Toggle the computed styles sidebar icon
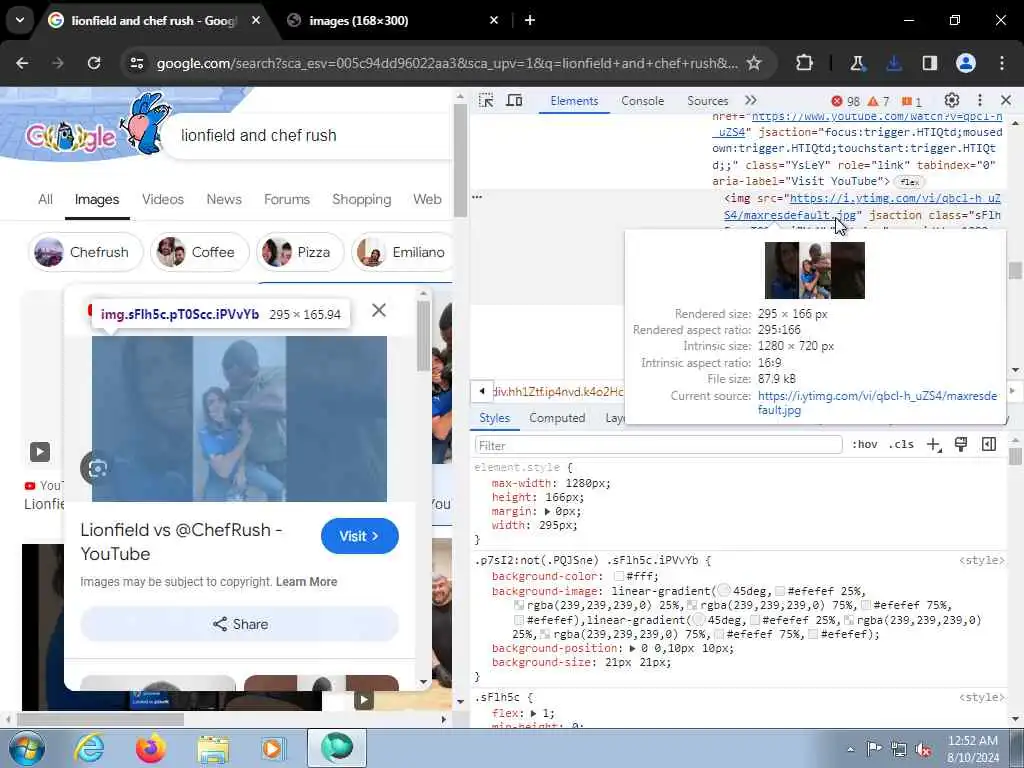The height and width of the screenshot is (768, 1024). tap(989, 445)
